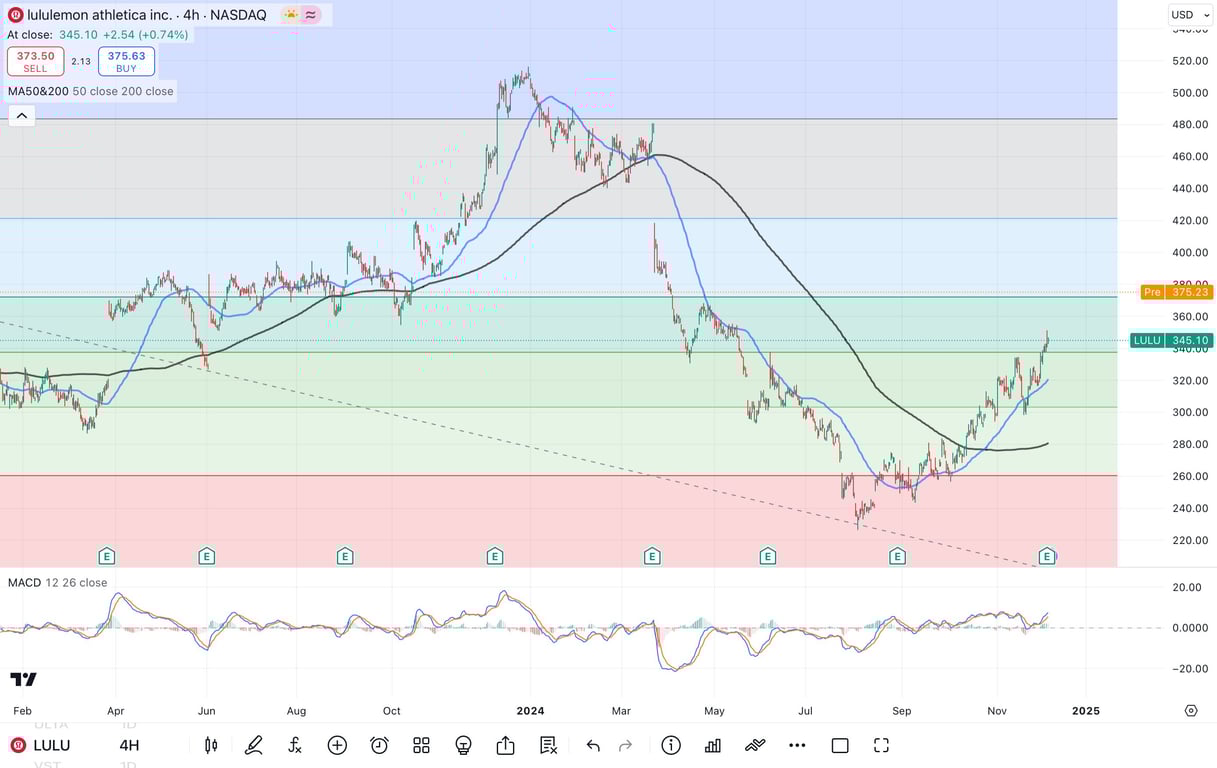Open the fx indicators menu

click(x=295, y=745)
